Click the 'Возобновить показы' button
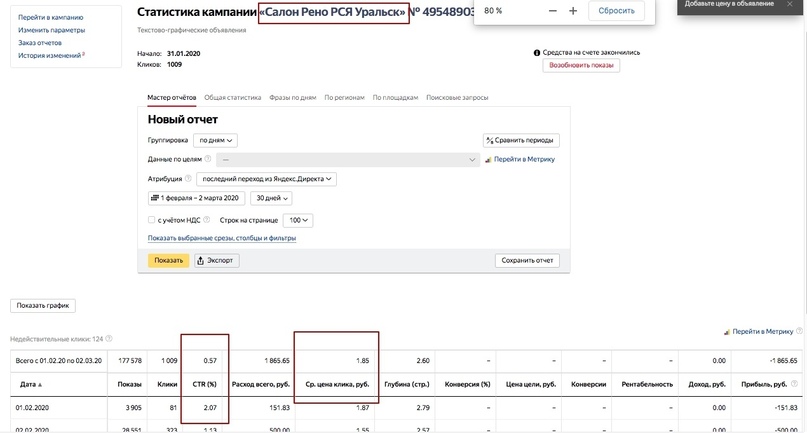The image size is (807, 433). 581,65
